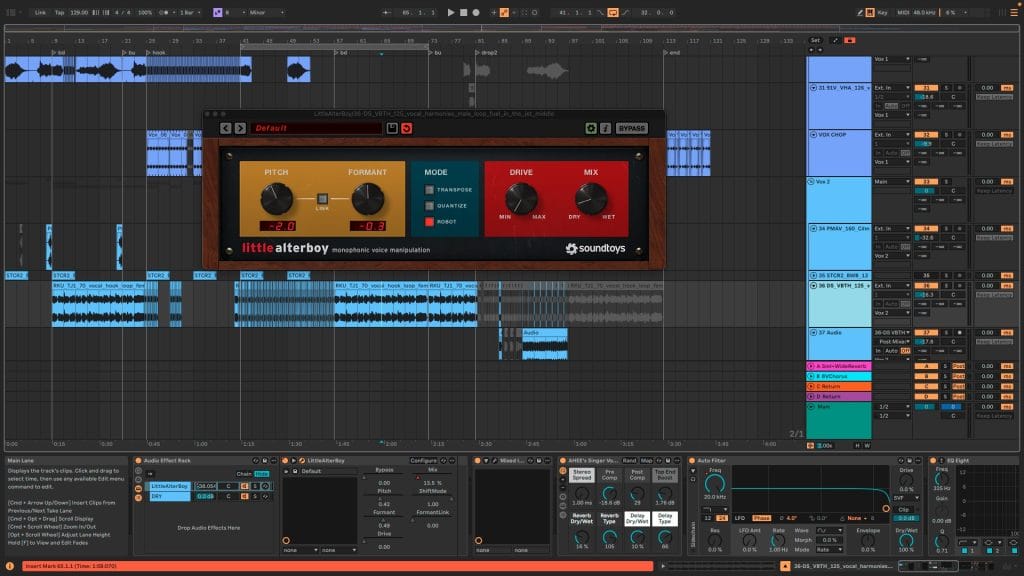
Task: Go to next preset with right arrow
Action: [239, 128]
